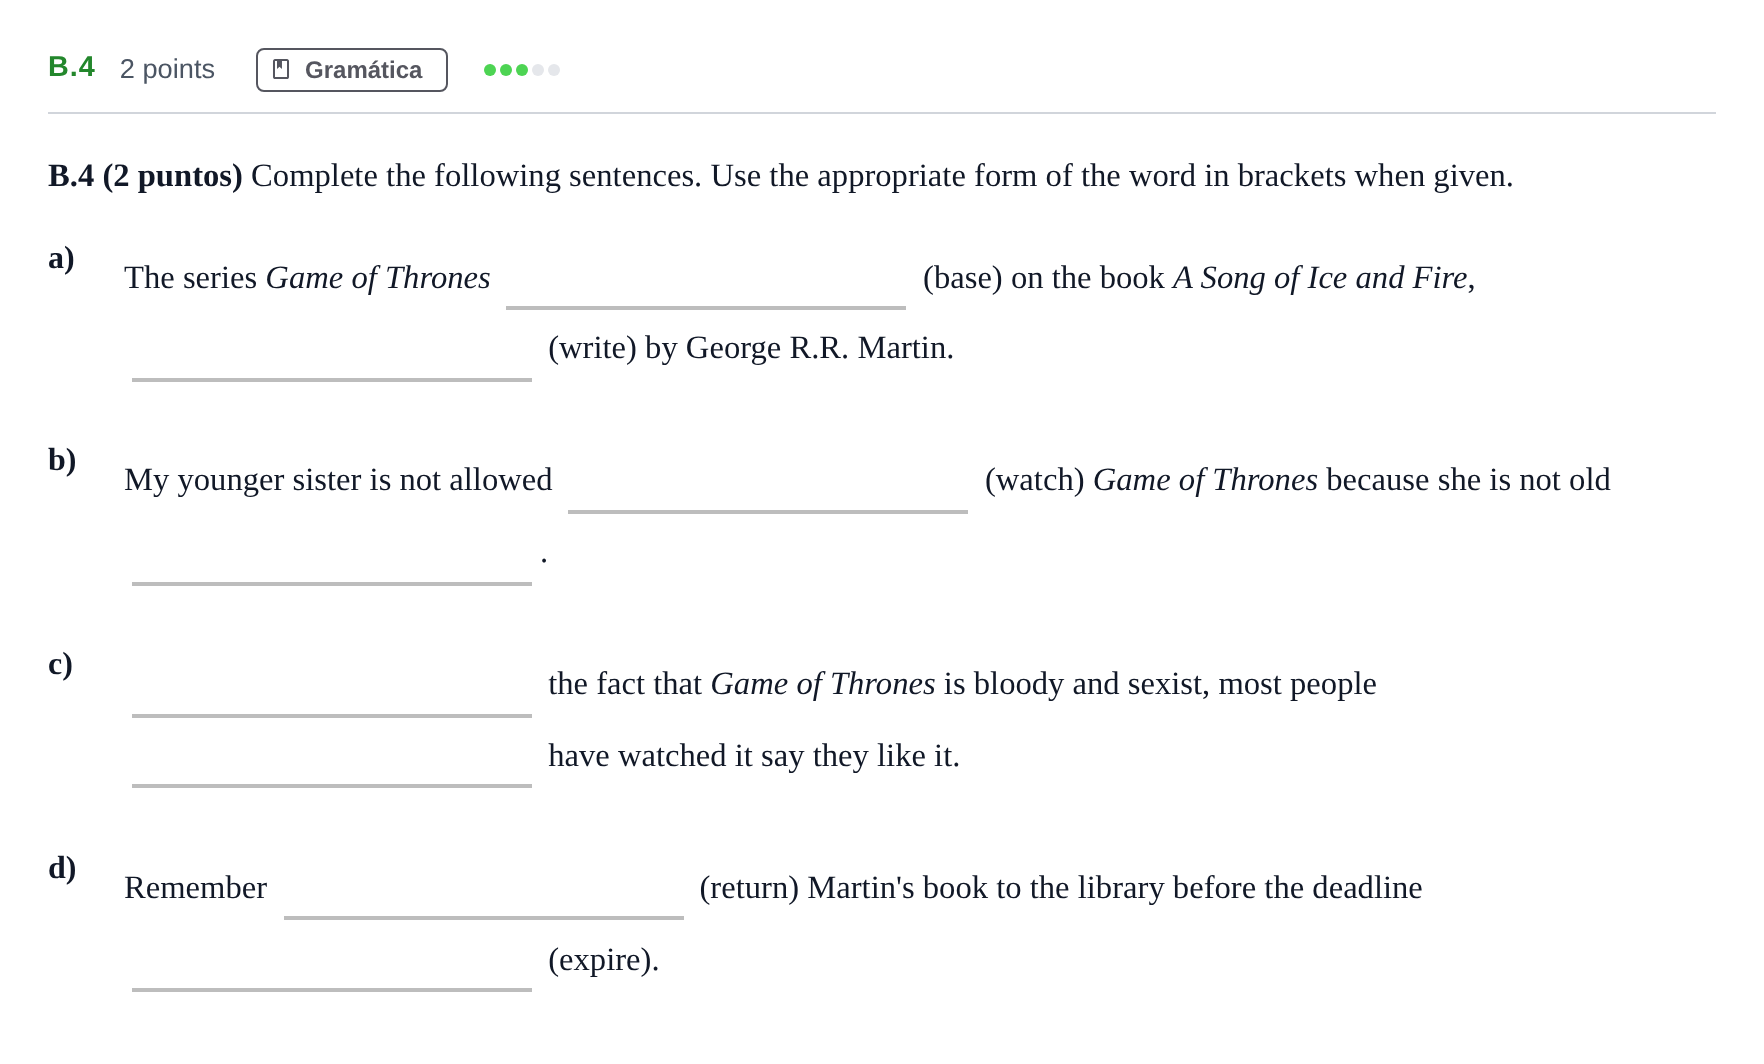
Task: Click the difficulty dots indicator
Action: [522, 70]
